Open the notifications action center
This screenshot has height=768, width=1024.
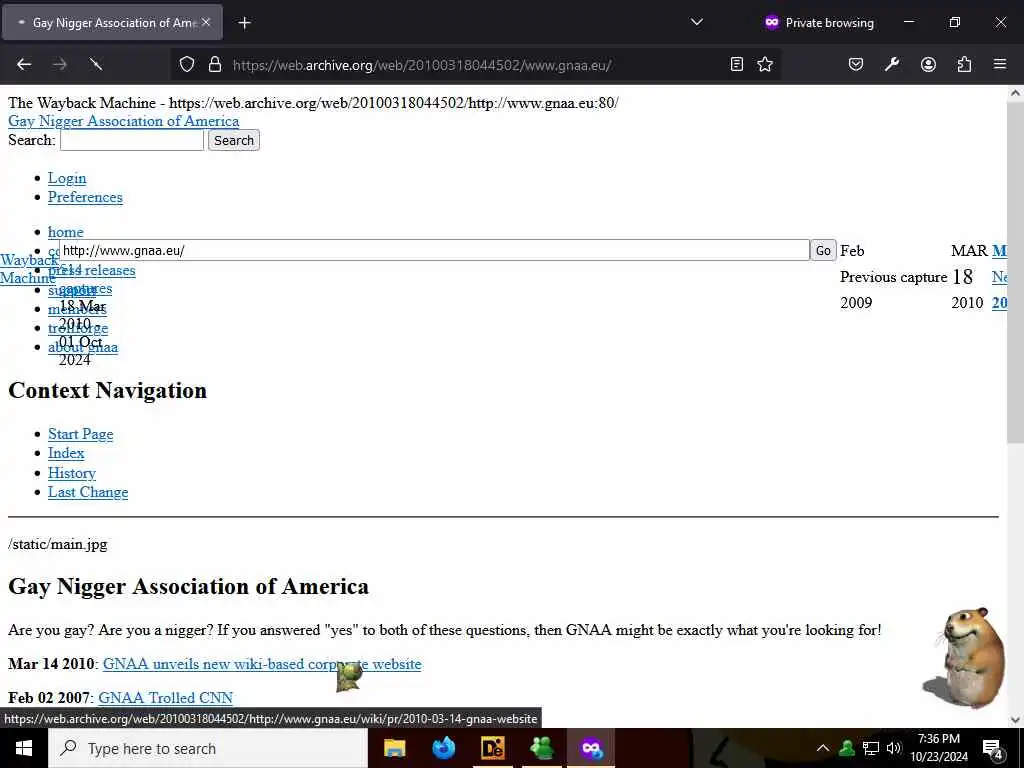(993, 748)
